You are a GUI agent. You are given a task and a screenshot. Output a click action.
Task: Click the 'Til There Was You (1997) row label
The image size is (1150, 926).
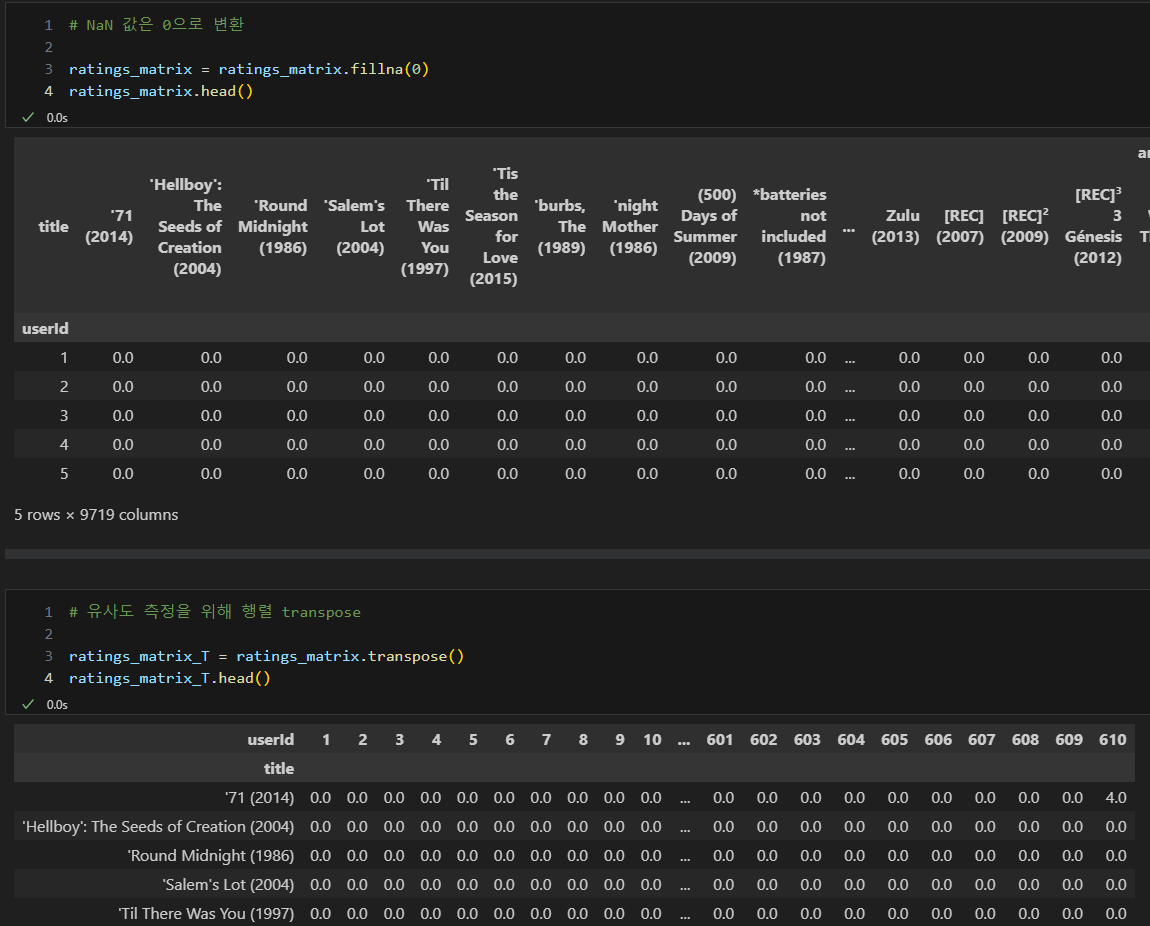tap(206, 914)
